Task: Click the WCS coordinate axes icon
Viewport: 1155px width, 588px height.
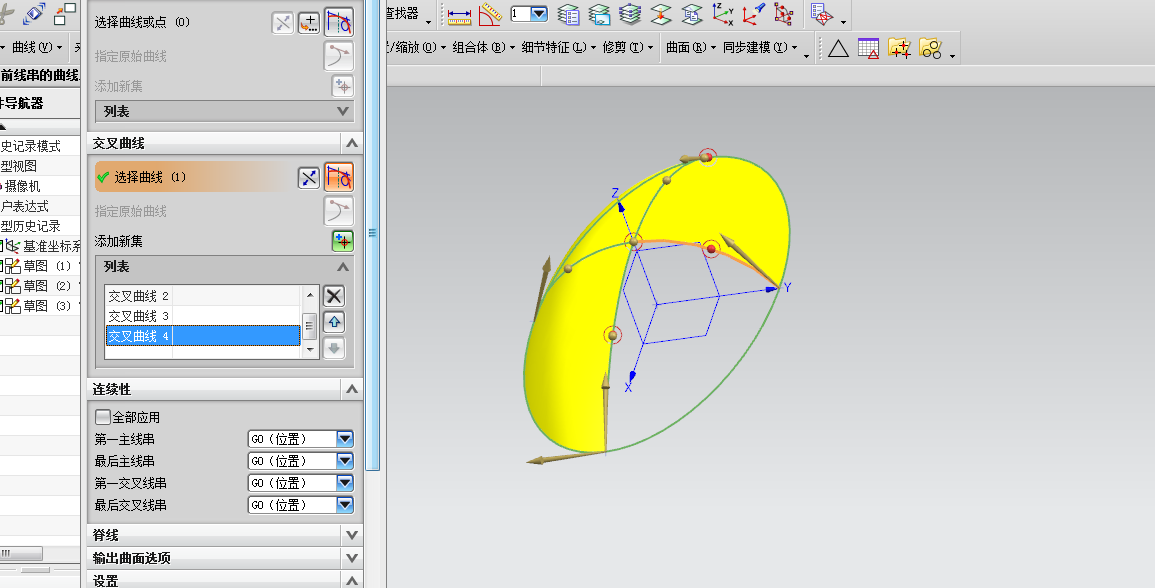Action: click(722, 15)
